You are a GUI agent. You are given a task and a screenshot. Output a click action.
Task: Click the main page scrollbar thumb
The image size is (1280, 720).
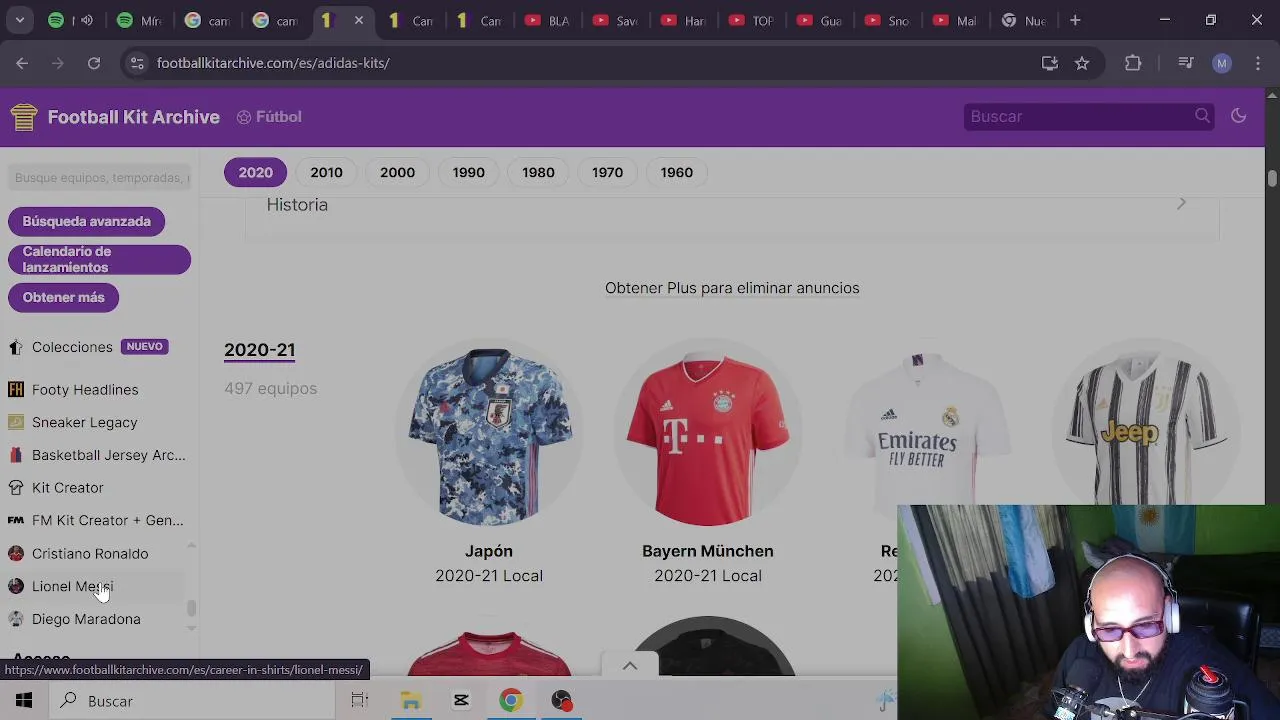(1272, 178)
